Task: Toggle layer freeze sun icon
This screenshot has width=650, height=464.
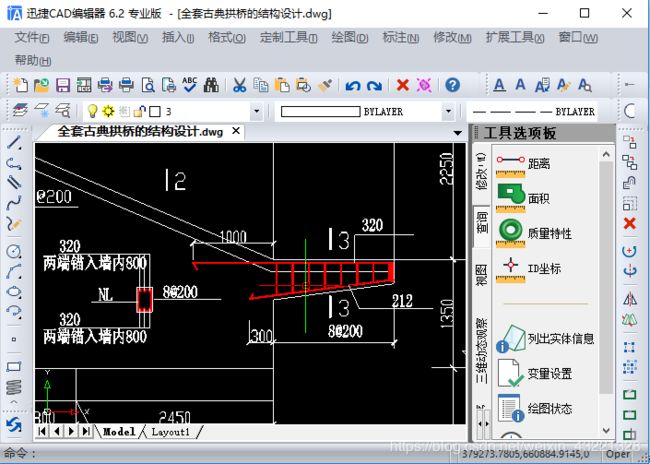Action: coord(108,111)
